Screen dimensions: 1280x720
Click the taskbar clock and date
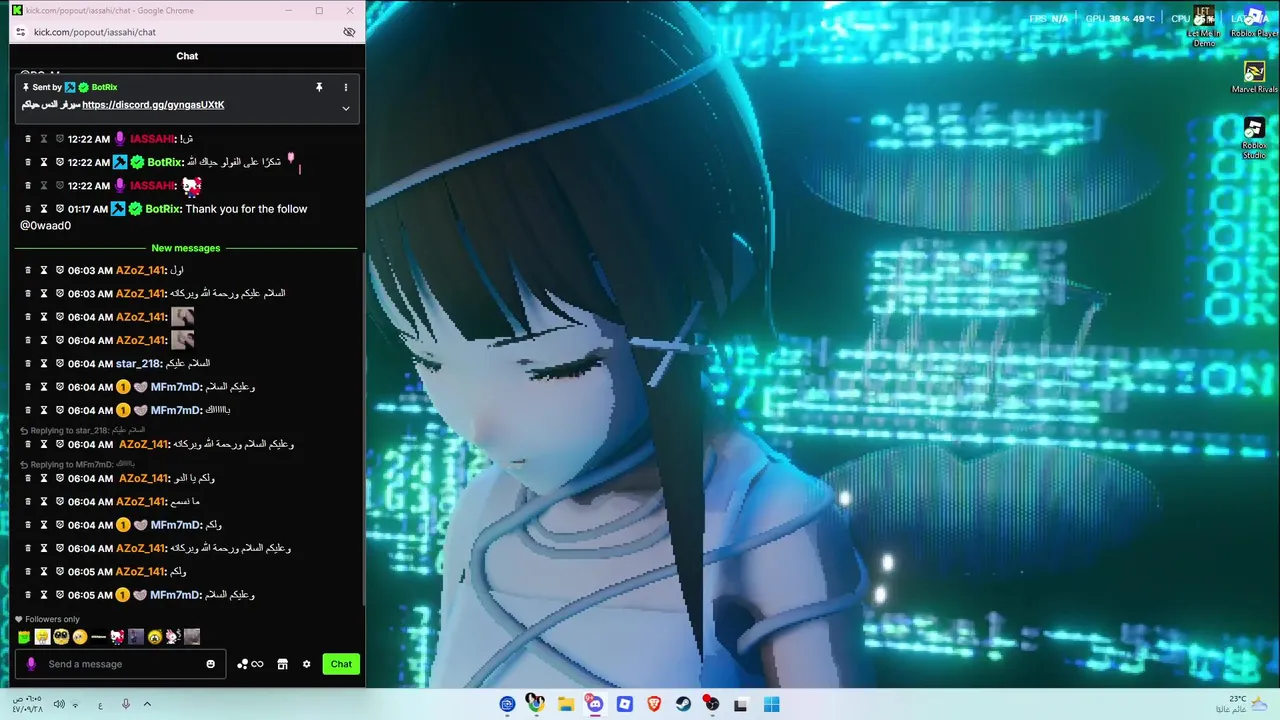point(28,704)
